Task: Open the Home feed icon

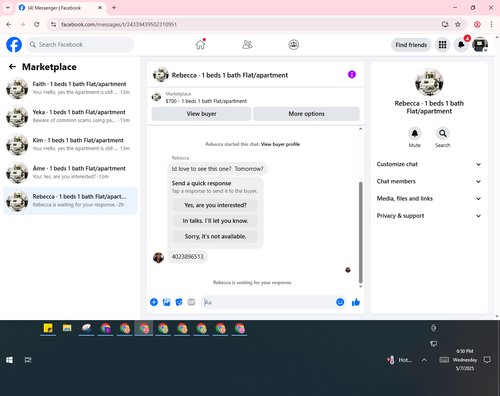Action: 200,44
